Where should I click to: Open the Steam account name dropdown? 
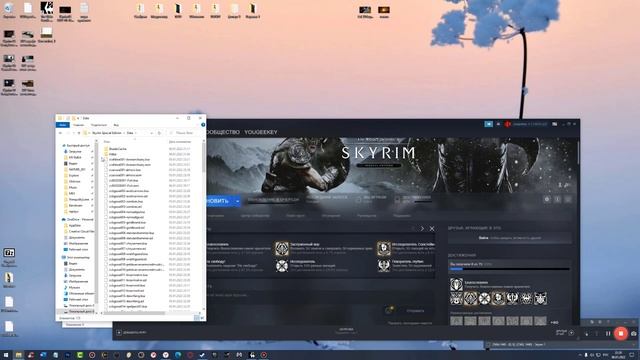tap(530, 124)
